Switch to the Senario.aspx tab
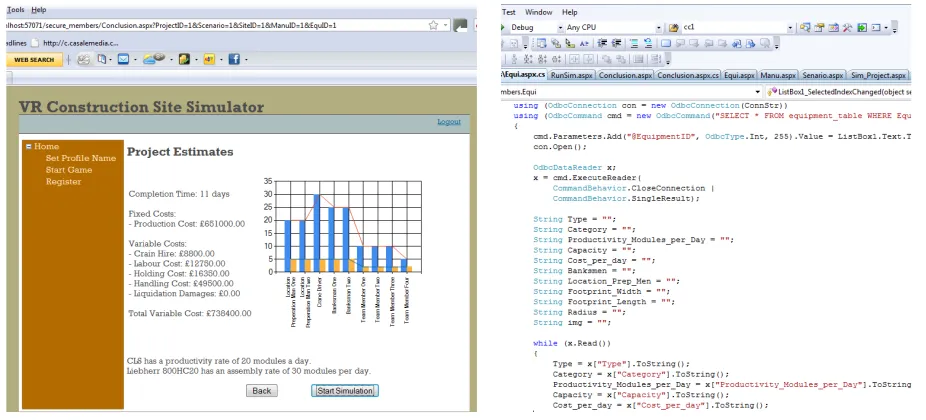 click(822, 76)
